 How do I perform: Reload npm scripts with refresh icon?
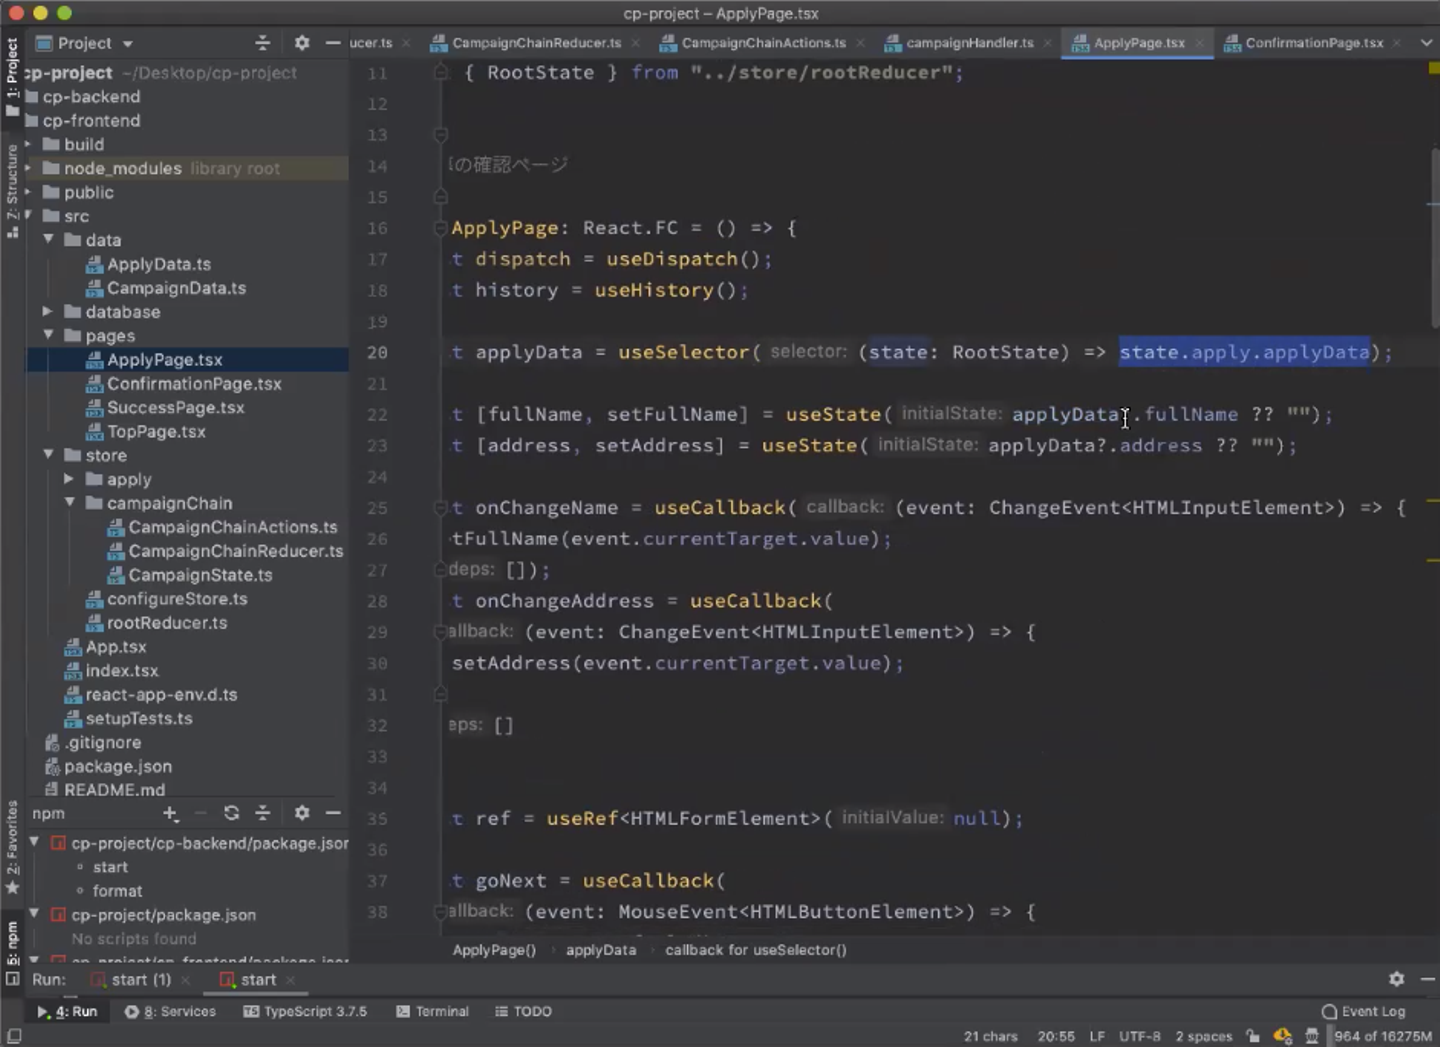[231, 813]
